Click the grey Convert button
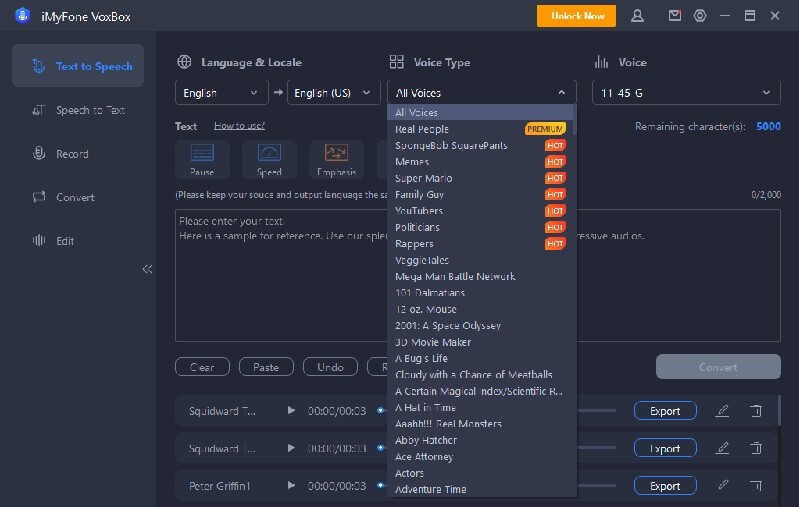799x507 pixels. (718, 367)
